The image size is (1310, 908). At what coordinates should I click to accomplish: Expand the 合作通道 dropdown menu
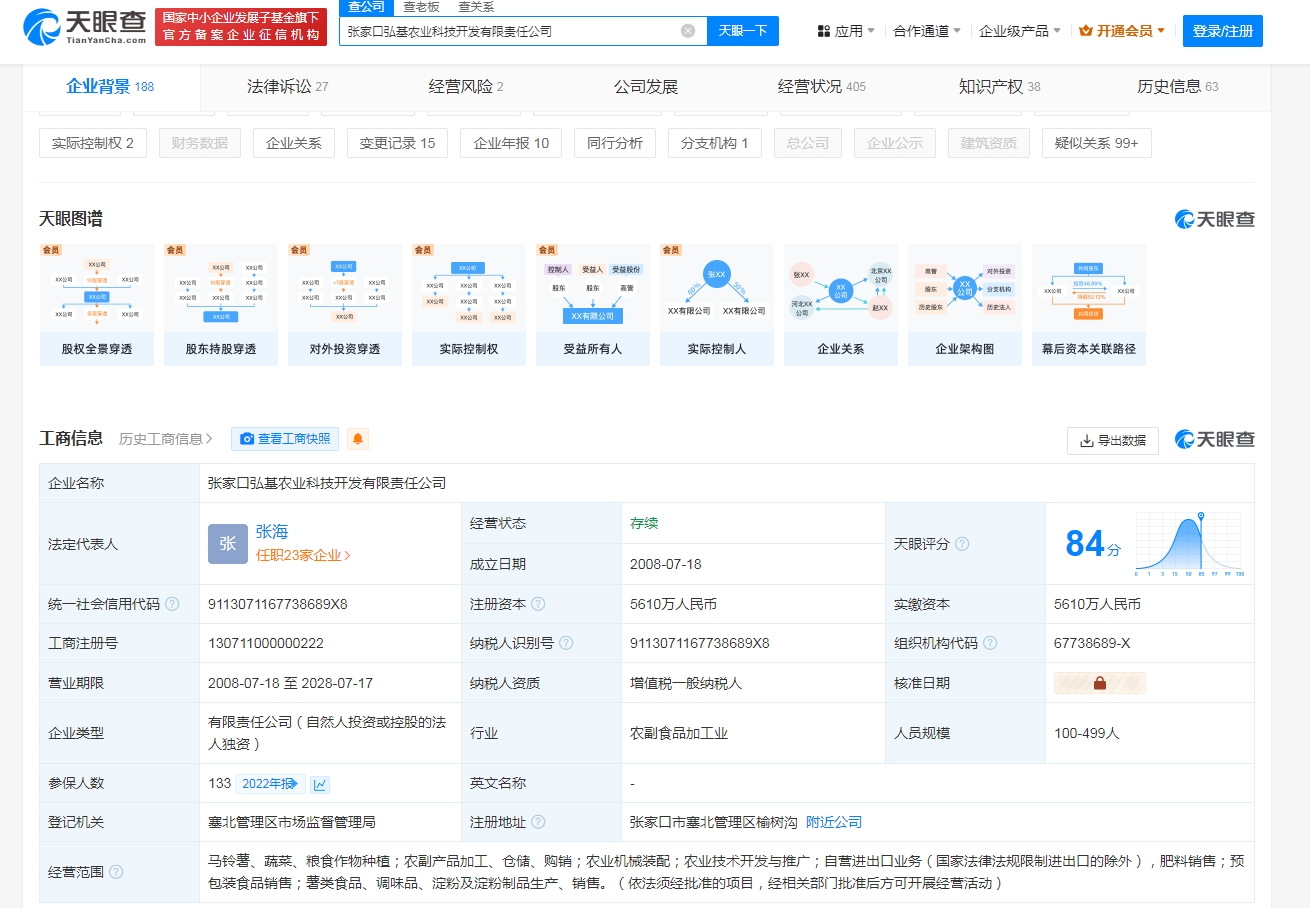(x=928, y=31)
